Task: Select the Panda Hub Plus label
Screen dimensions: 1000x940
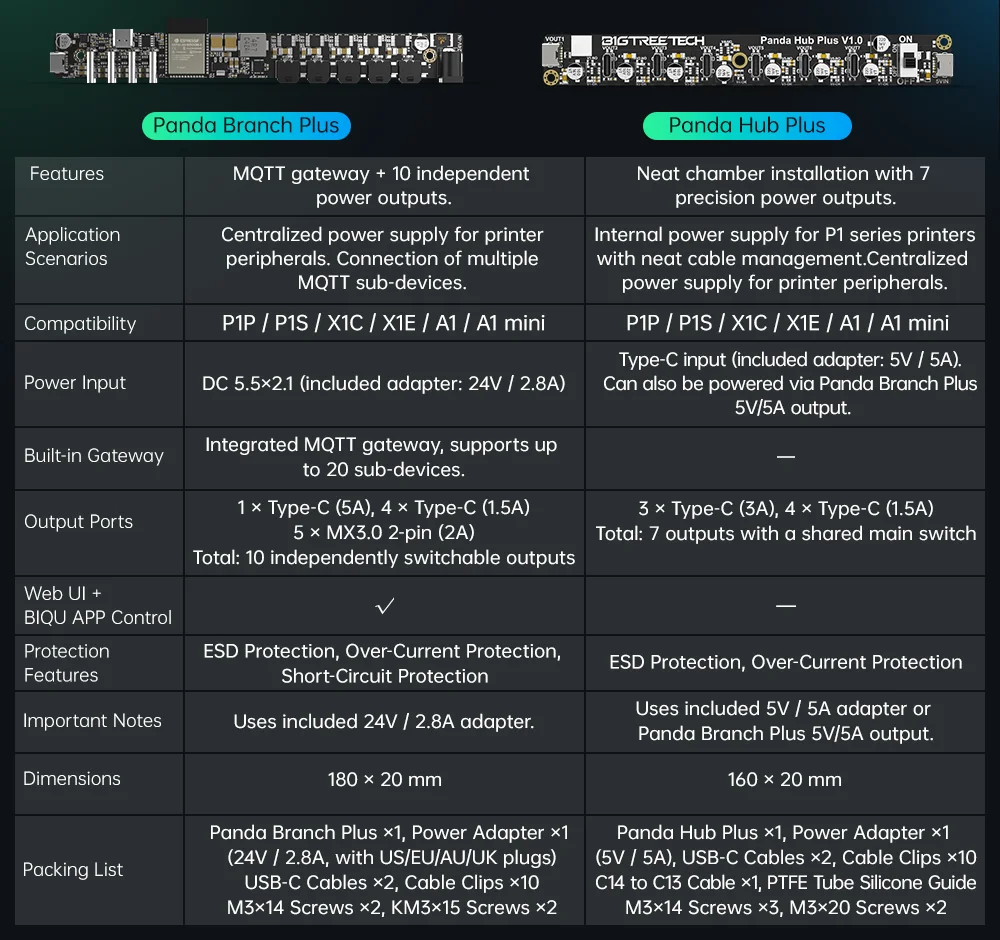Action: (747, 126)
